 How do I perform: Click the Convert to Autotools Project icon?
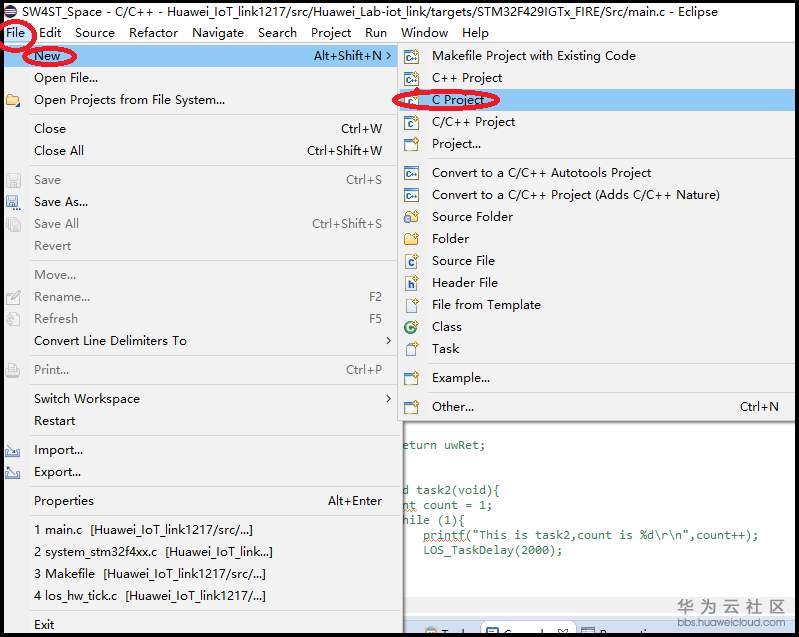point(411,173)
